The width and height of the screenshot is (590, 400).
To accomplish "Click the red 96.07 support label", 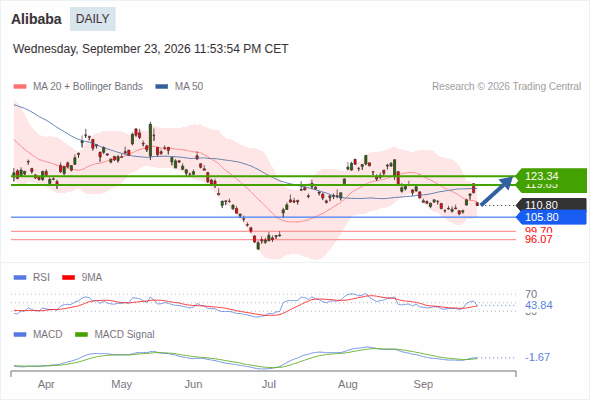I will pyautogui.click(x=538, y=239).
